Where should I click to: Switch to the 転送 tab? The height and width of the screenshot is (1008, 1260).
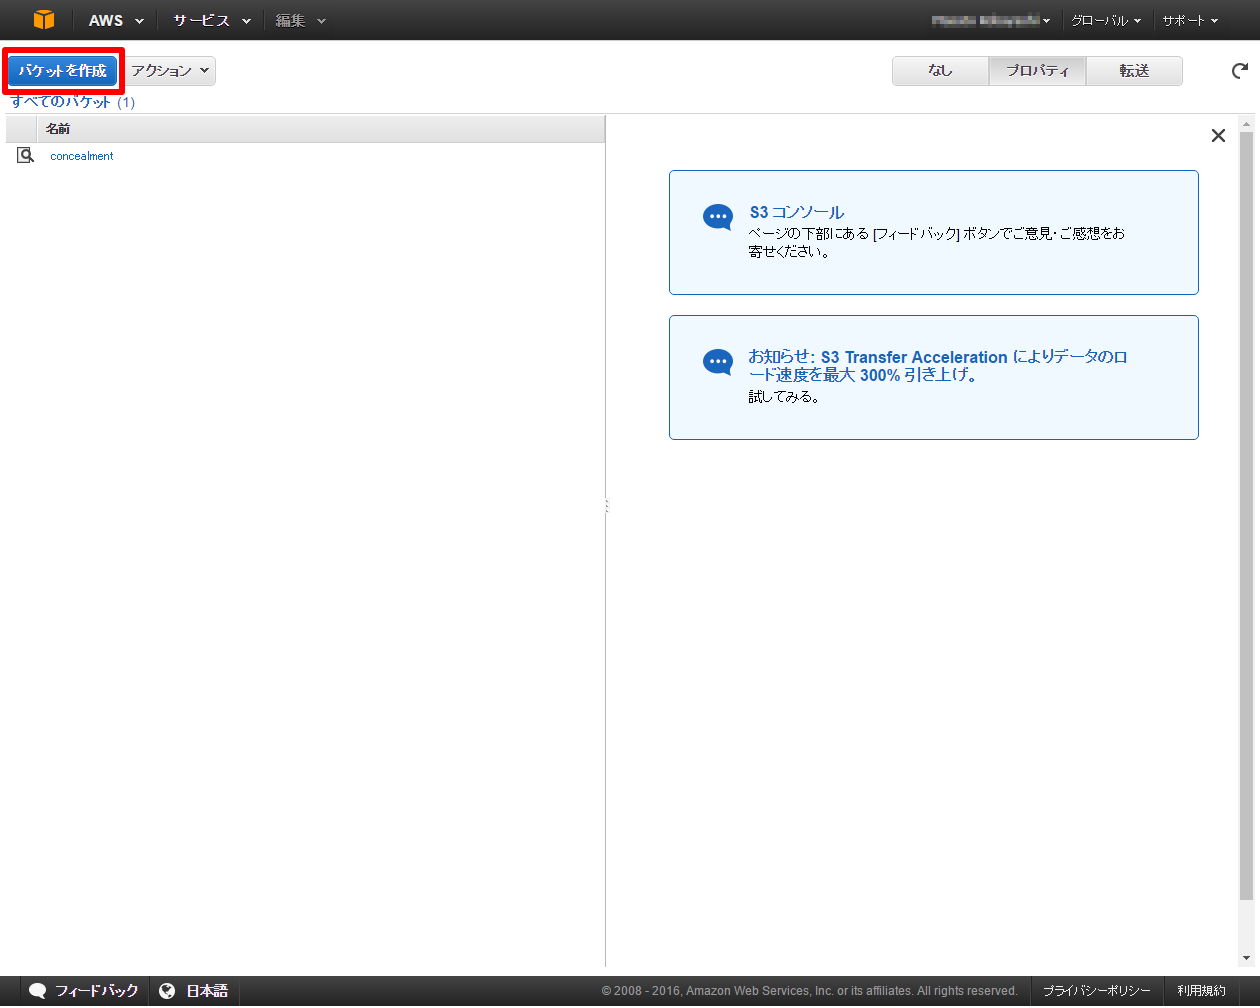click(1134, 71)
